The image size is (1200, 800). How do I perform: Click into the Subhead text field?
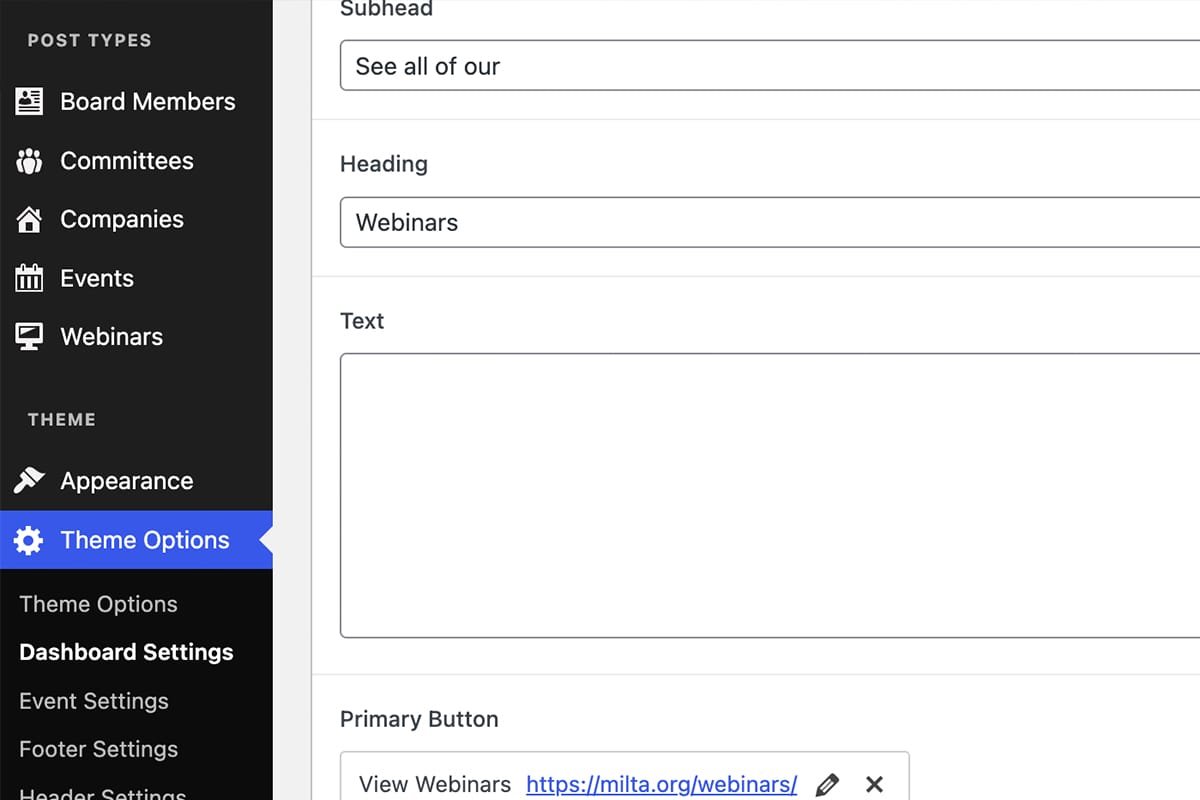coord(770,66)
